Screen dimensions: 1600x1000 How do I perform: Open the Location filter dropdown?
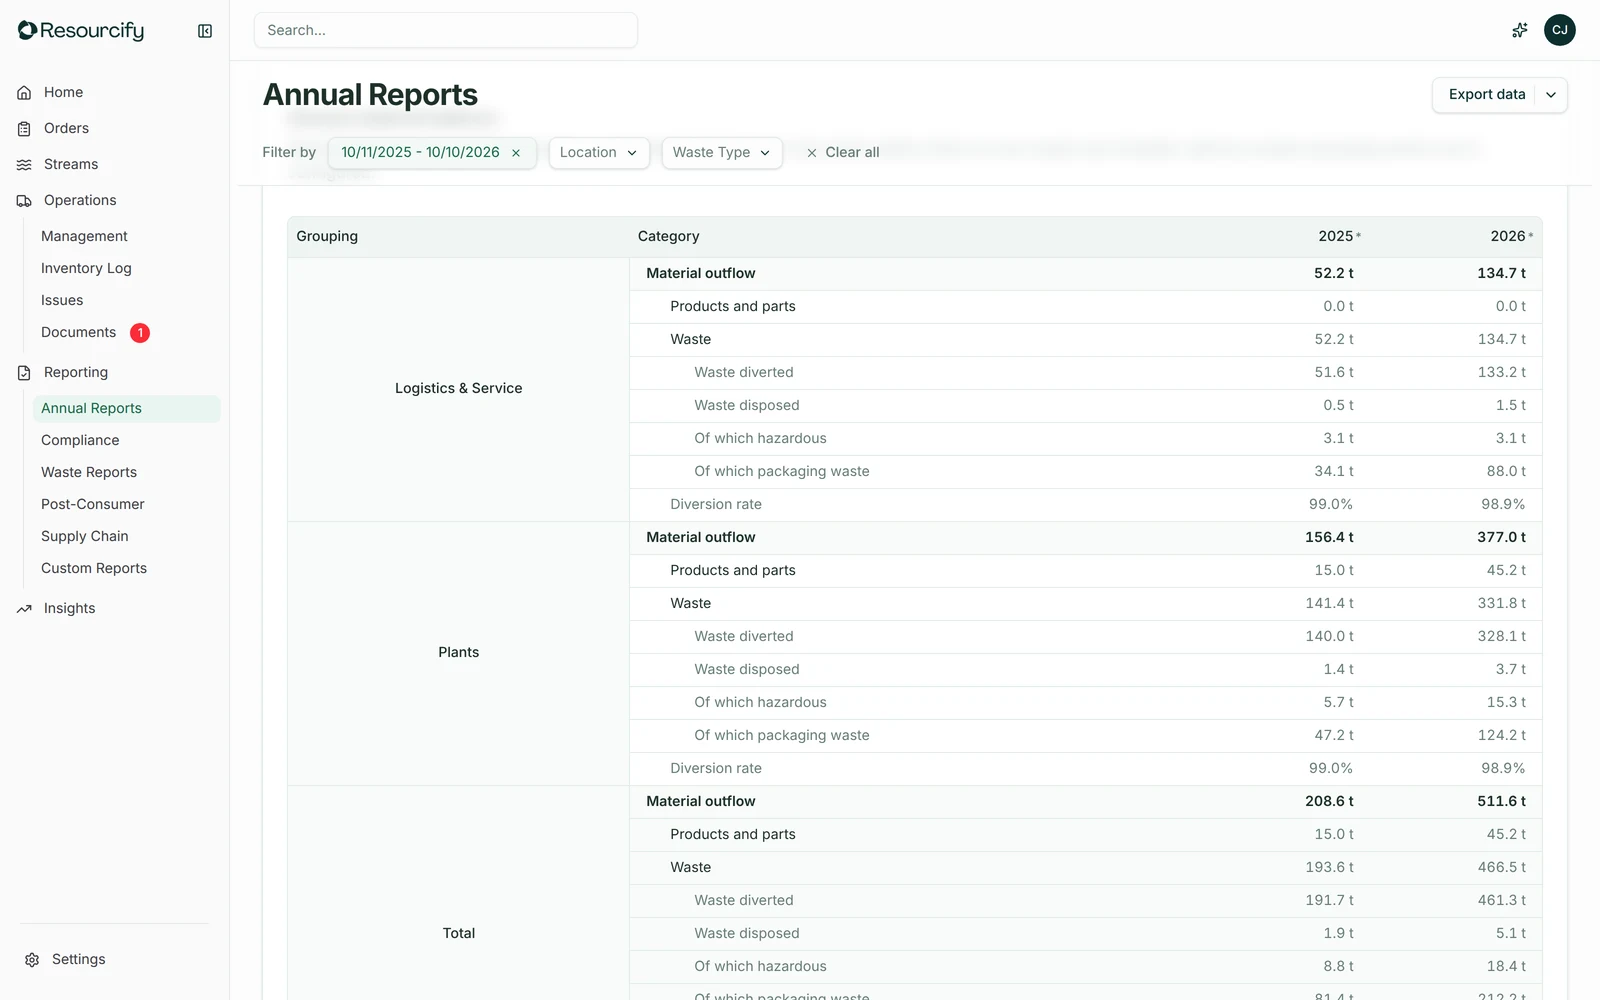(599, 152)
